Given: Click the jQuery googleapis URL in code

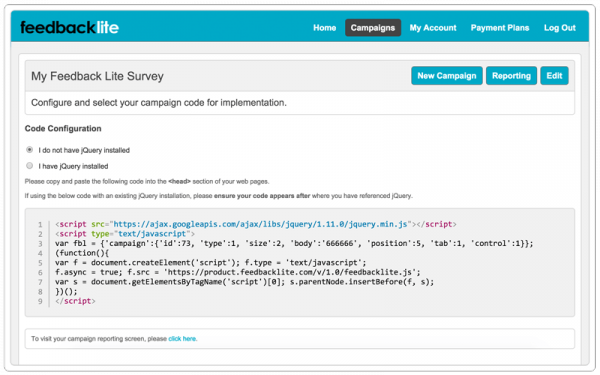Looking at the screenshot, I should point(260,224).
